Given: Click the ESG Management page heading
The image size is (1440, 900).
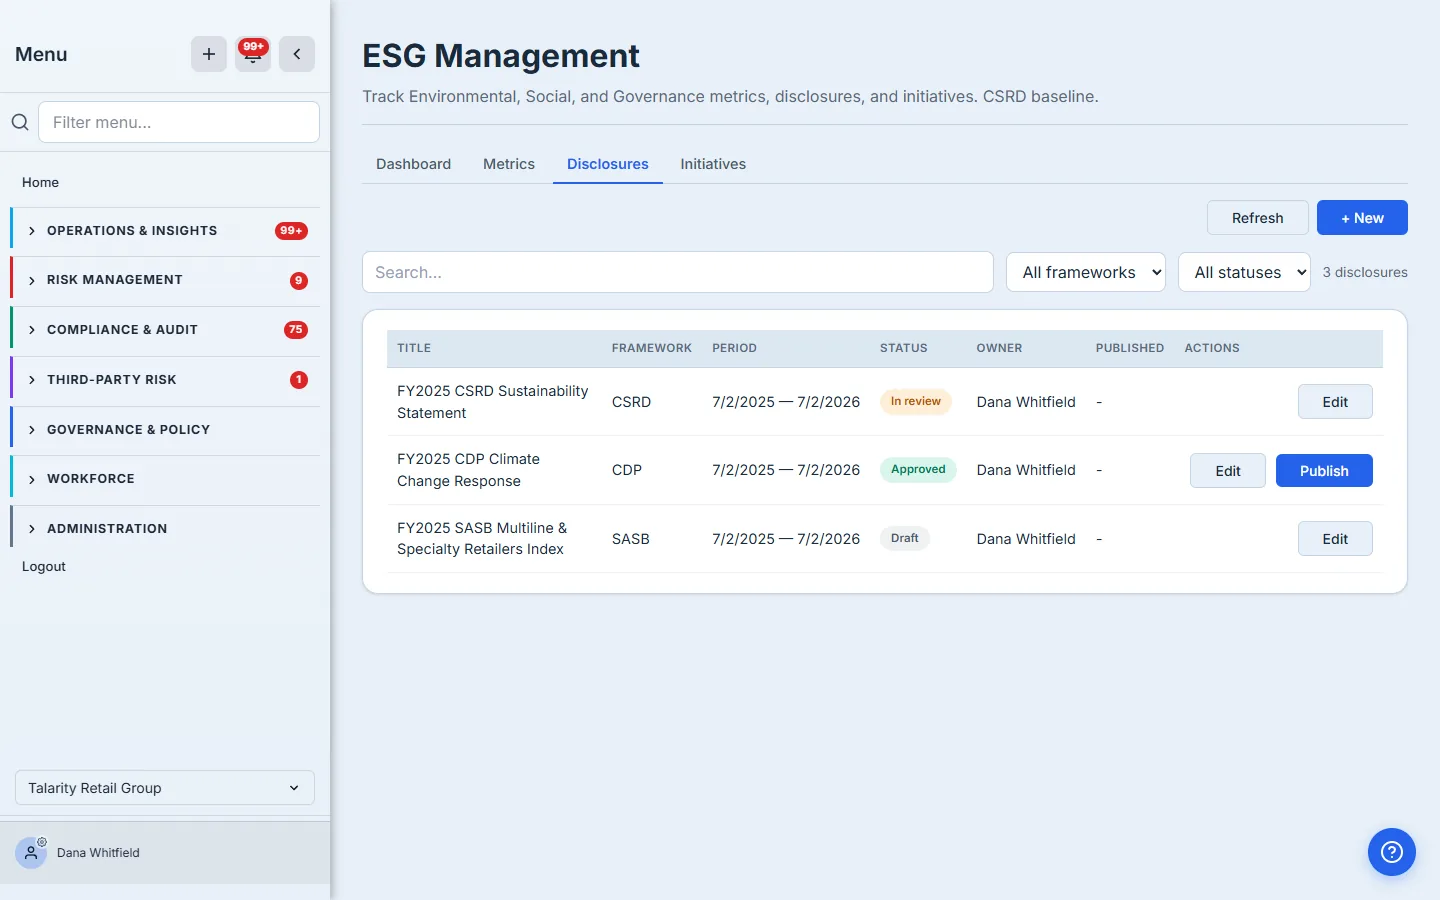Looking at the screenshot, I should coord(501,56).
